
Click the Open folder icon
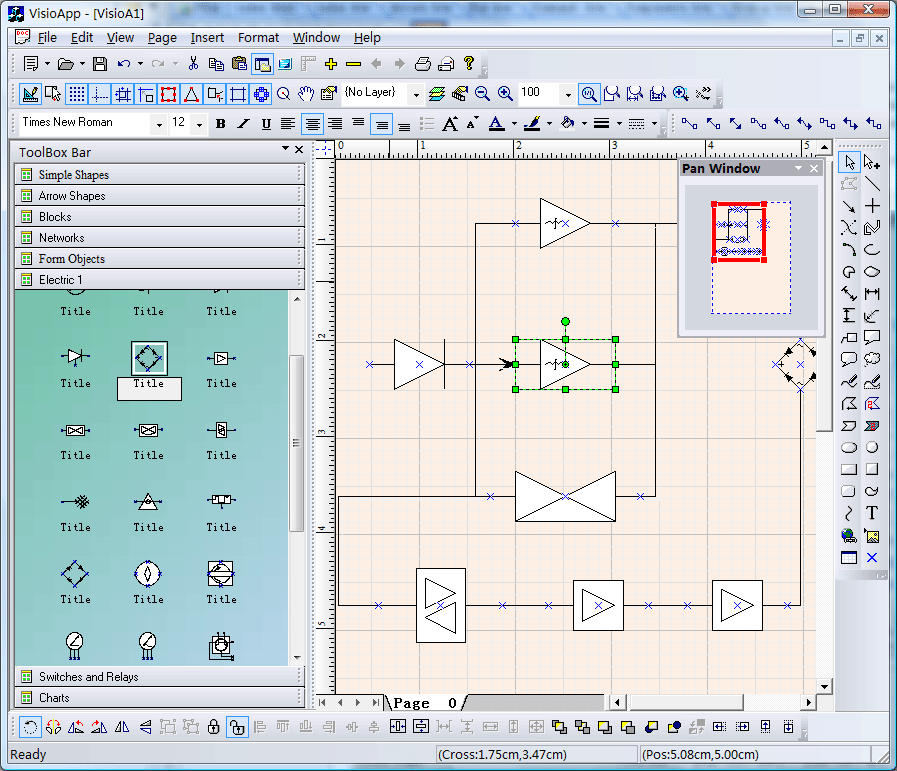tap(66, 63)
